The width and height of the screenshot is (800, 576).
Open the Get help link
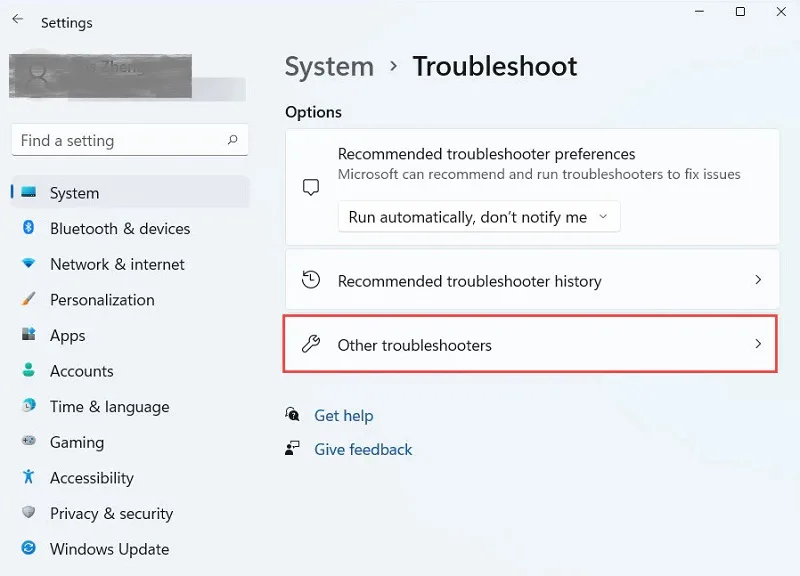(x=343, y=415)
